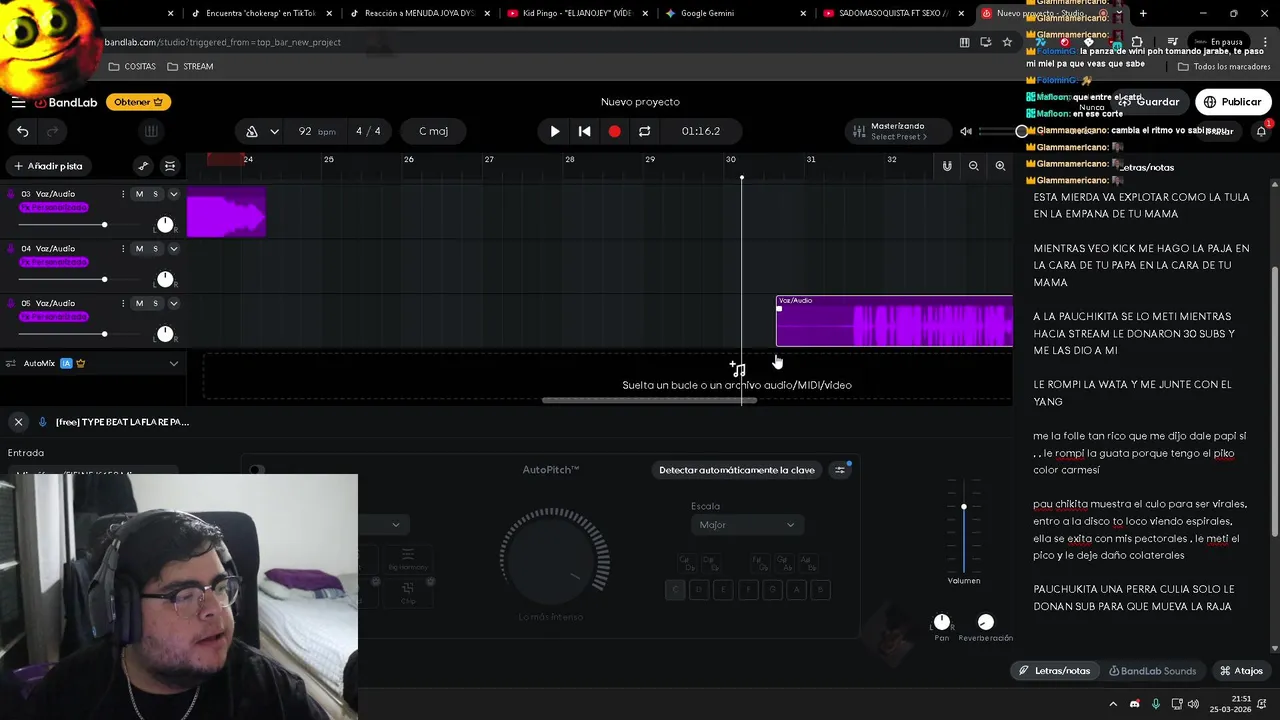Open the Escala Major dropdown
1280x720 pixels.
[x=746, y=525]
